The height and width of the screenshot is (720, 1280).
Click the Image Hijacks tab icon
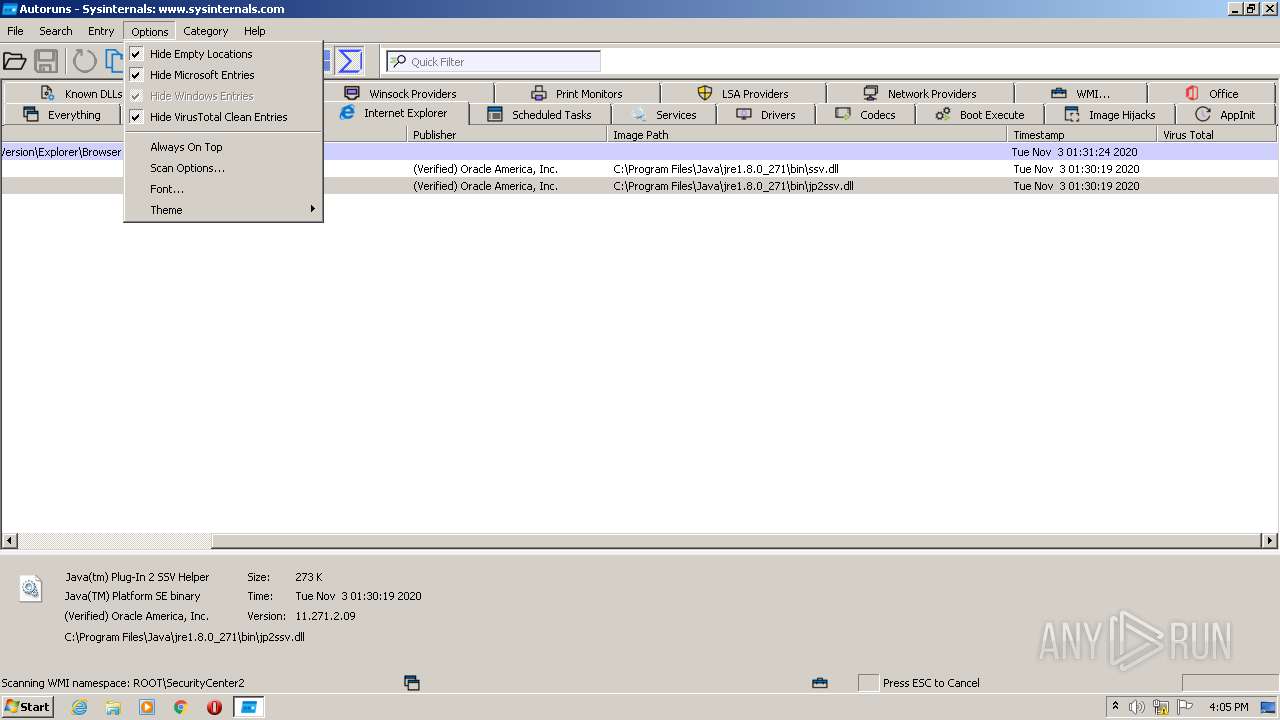click(1072, 115)
